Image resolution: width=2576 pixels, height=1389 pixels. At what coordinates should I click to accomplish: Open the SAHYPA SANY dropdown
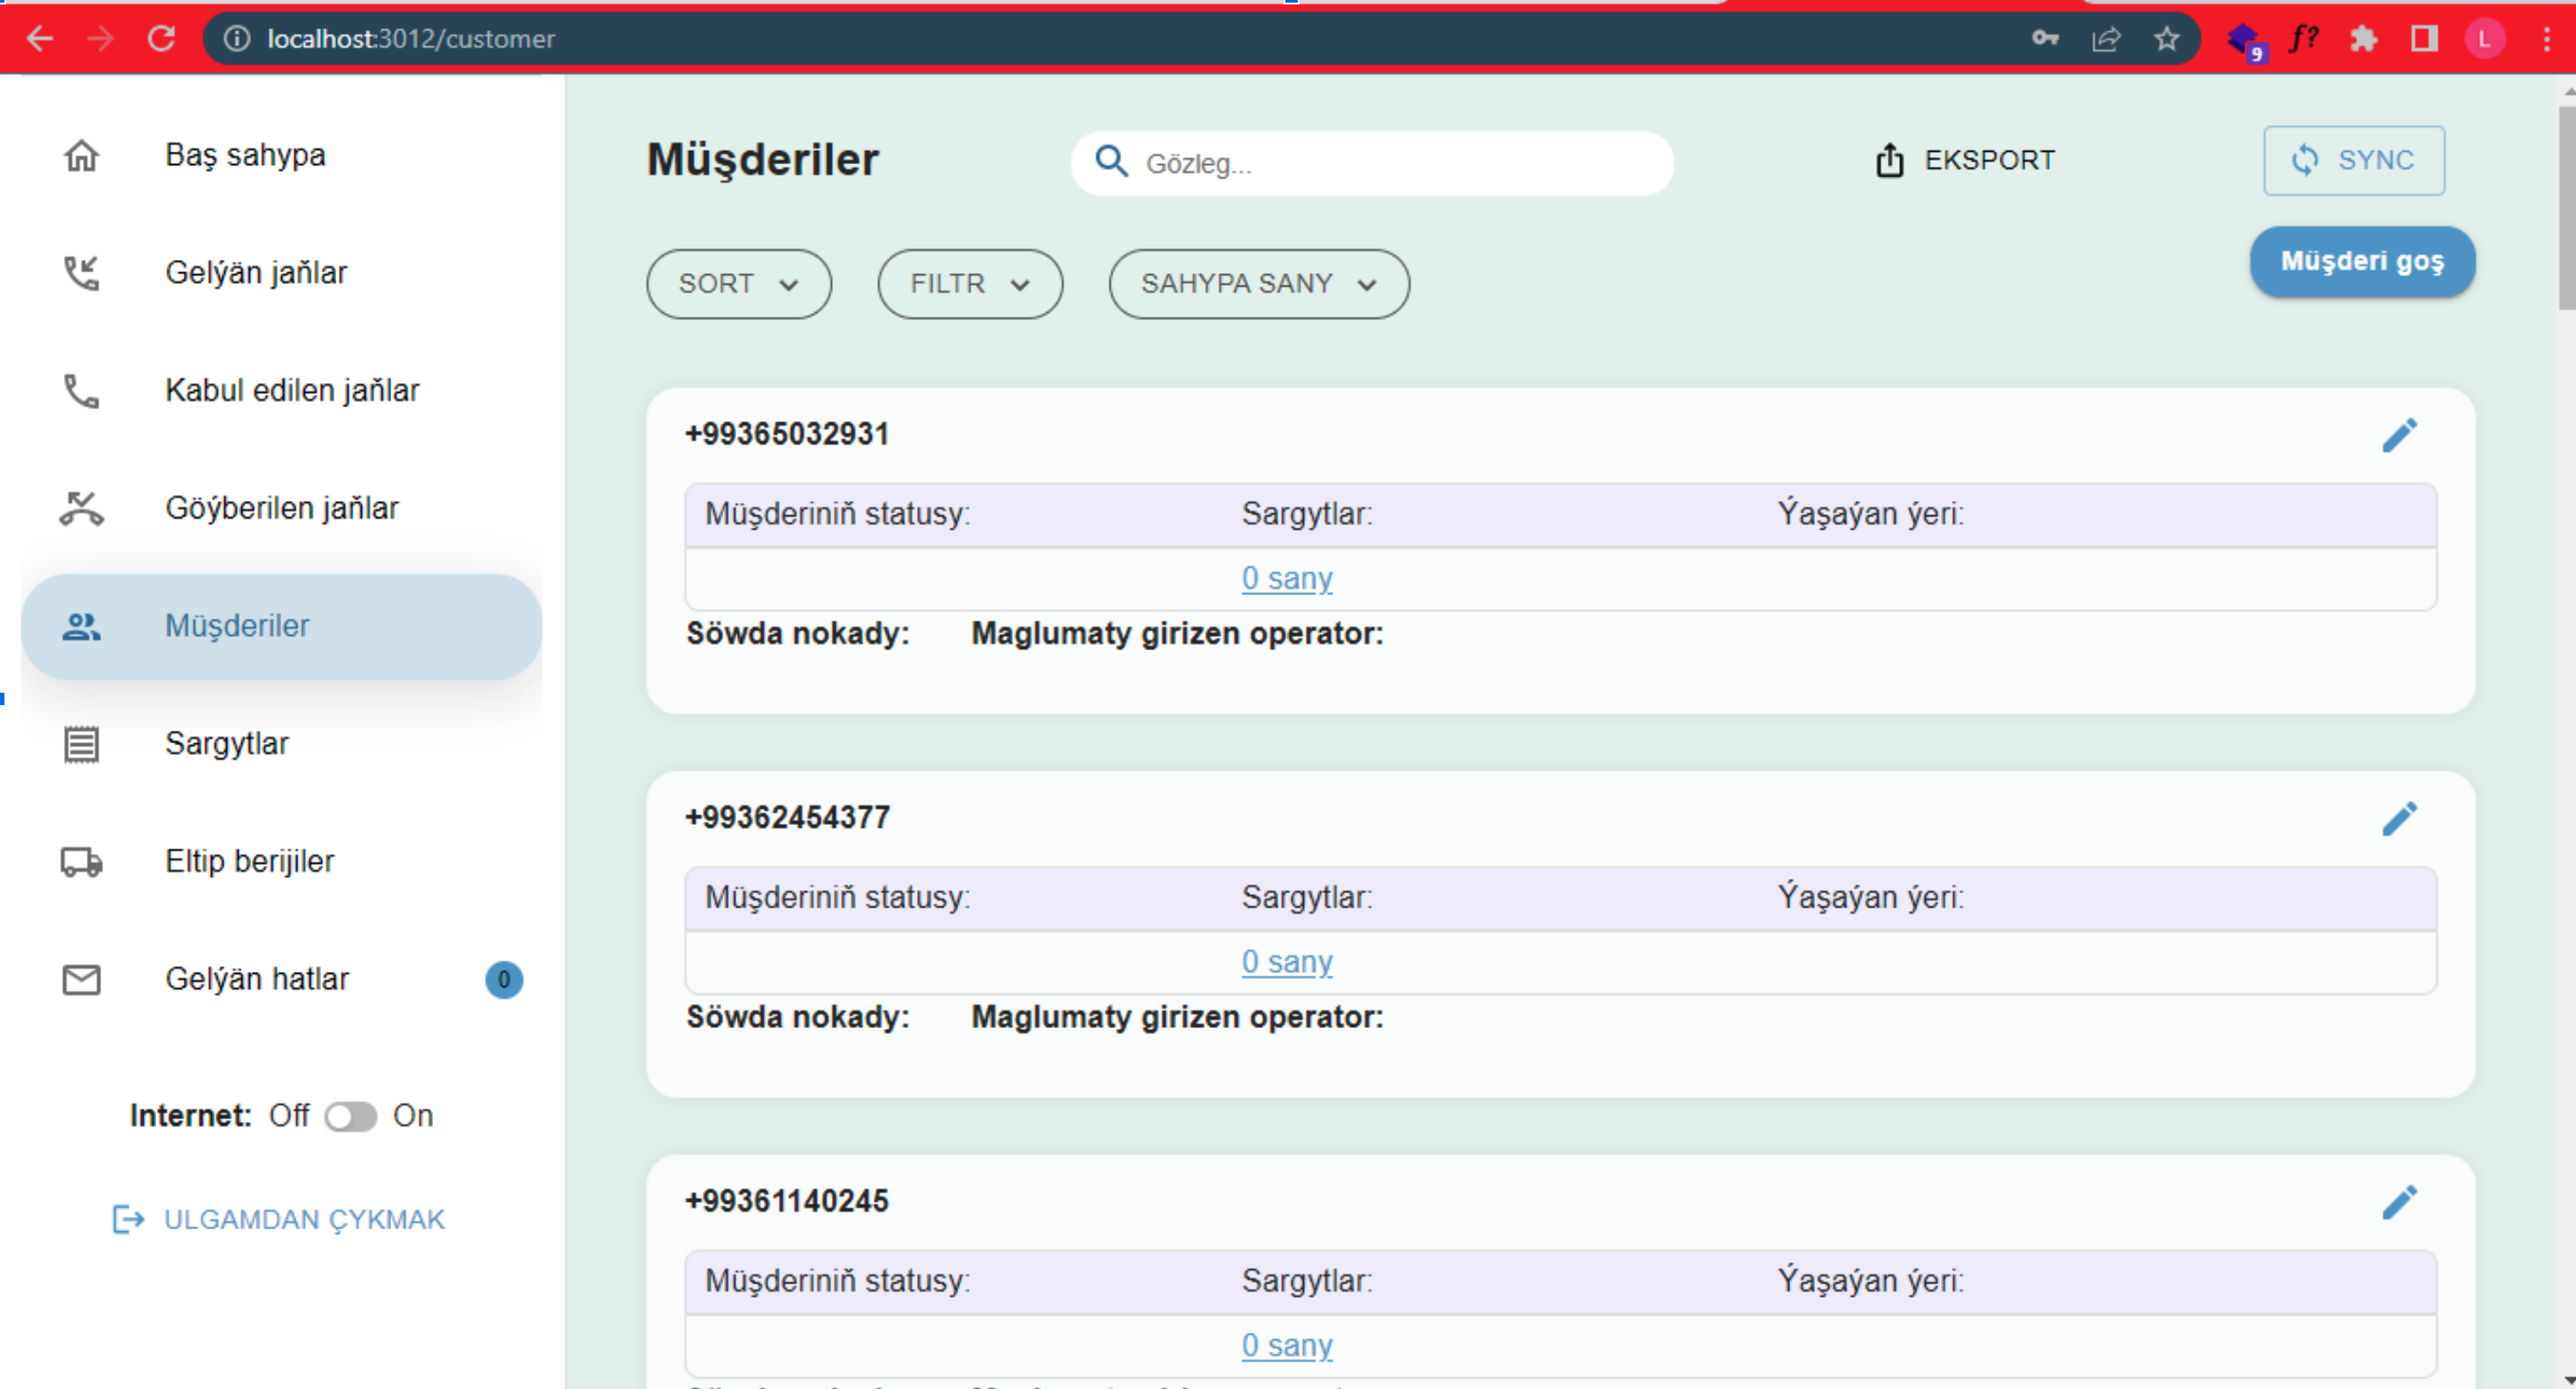click(x=1259, y=284)
